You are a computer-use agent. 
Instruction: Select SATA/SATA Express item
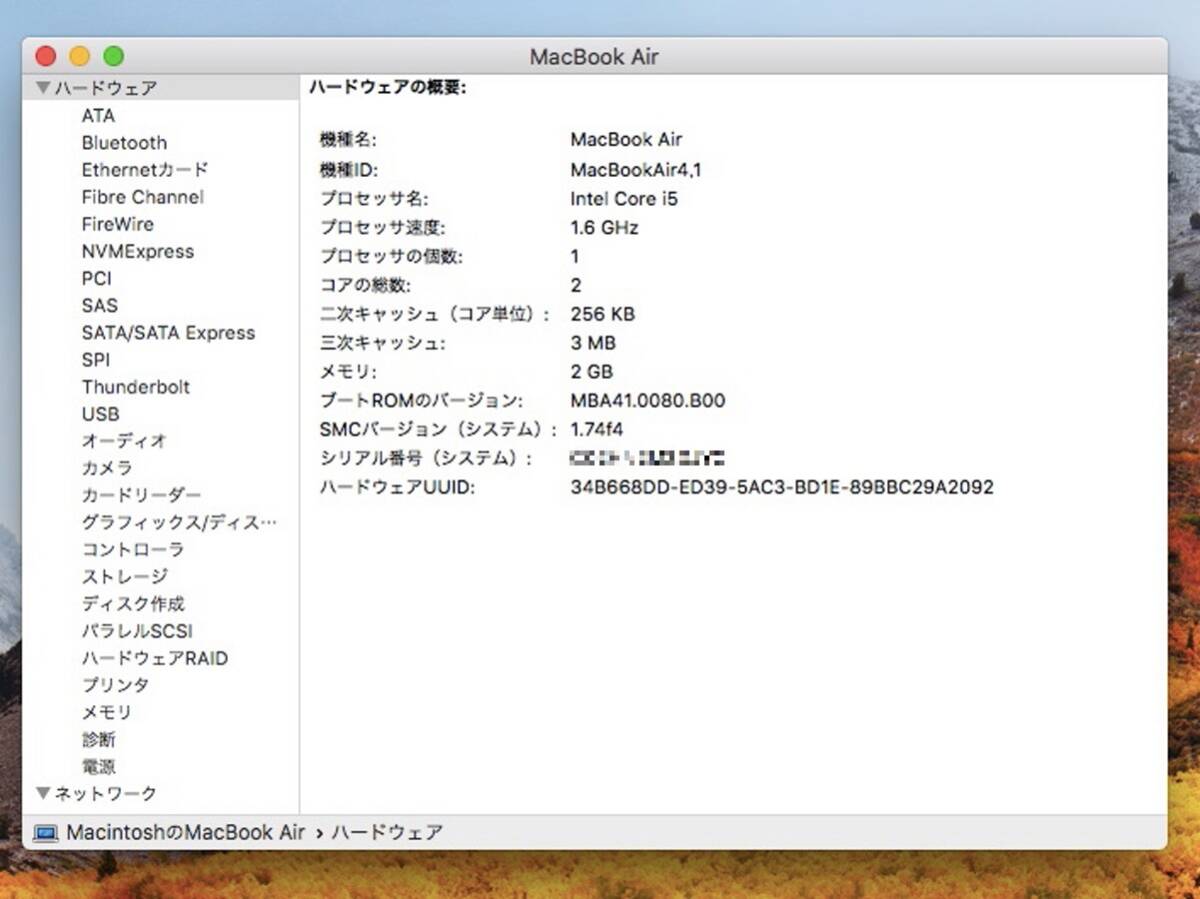(168, 333)
